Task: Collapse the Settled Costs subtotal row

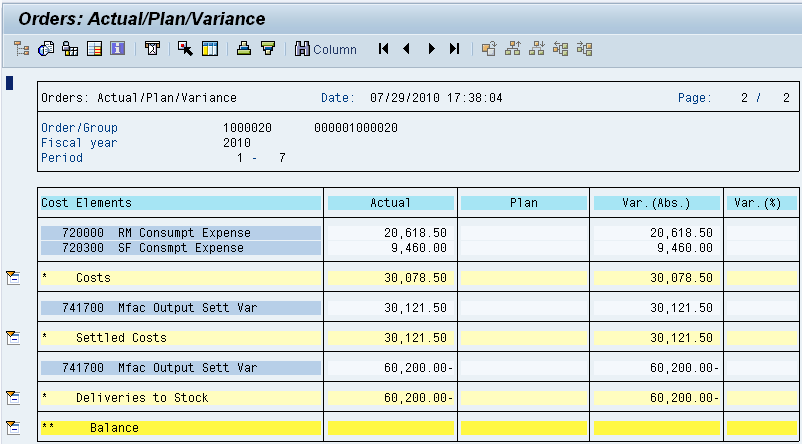Action: tap(13, 338)
